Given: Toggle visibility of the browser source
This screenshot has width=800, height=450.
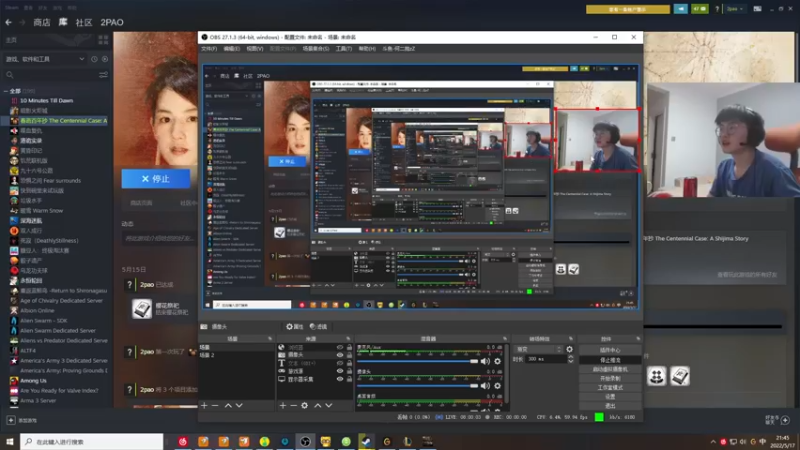Looking at the screenshot, I should click(x=340, y=347).
